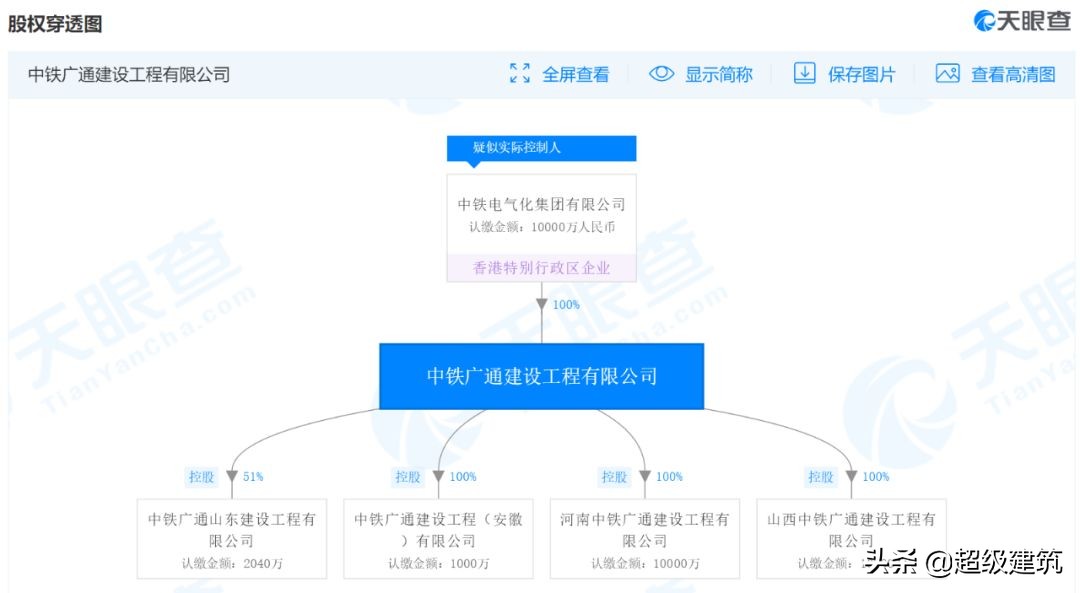The width and height of the screenshot is (1080, 593).
Task: Click the 100% ownership label above main company
Action: [567, 305]
